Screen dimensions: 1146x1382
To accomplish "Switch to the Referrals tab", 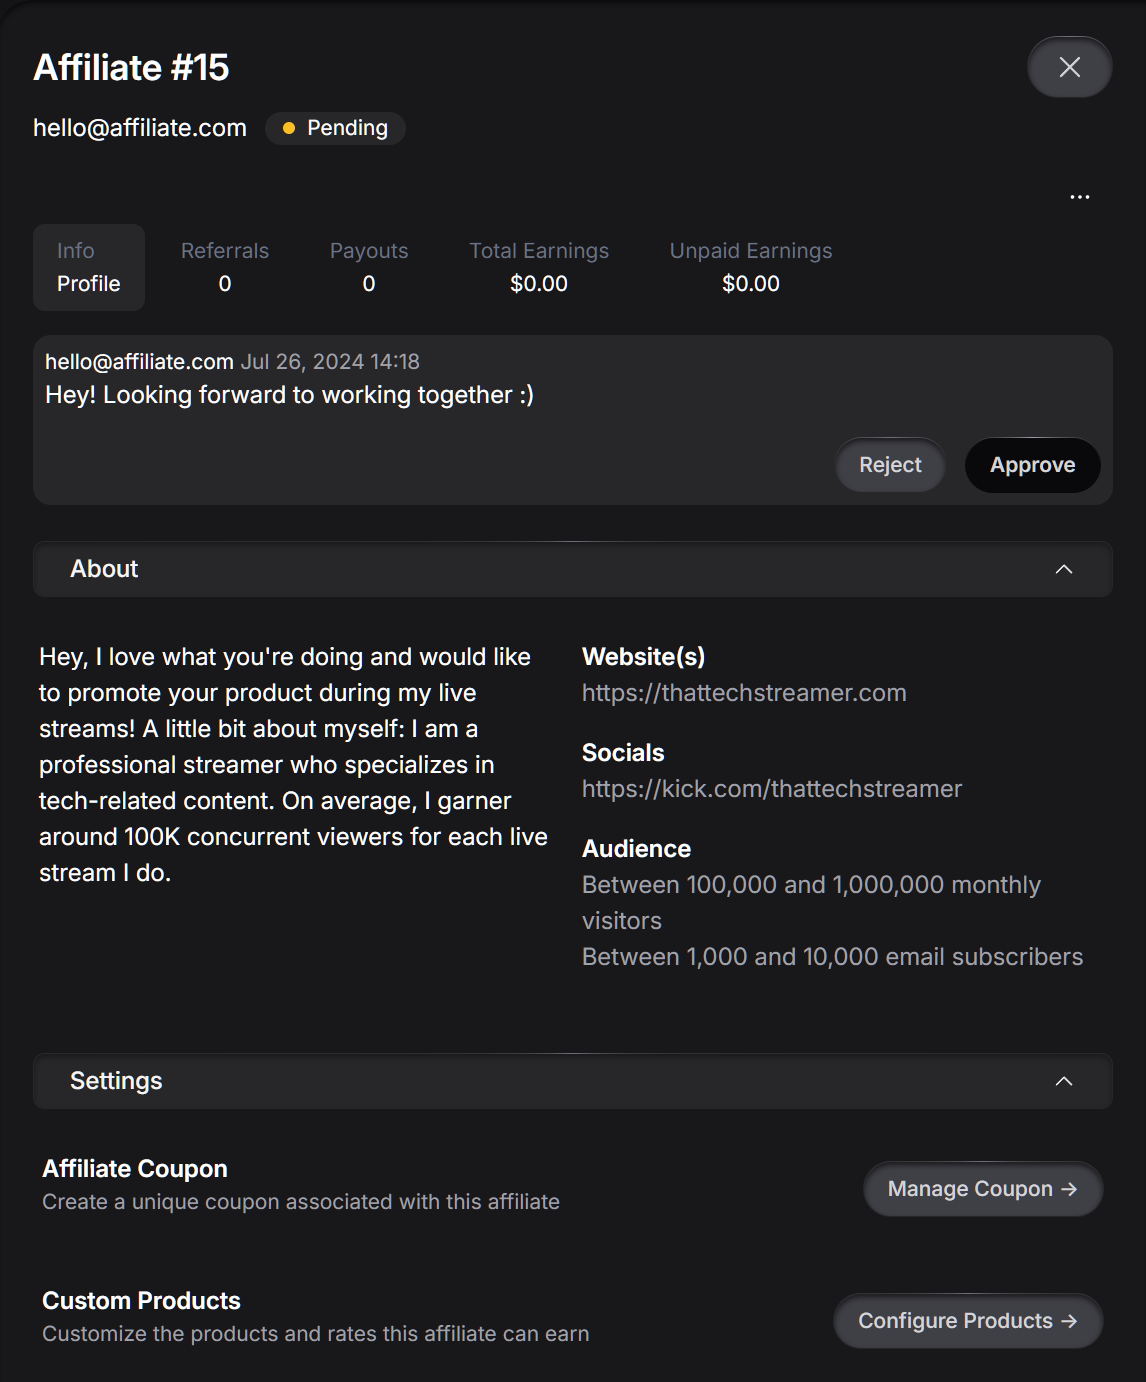I will (225, 267).
